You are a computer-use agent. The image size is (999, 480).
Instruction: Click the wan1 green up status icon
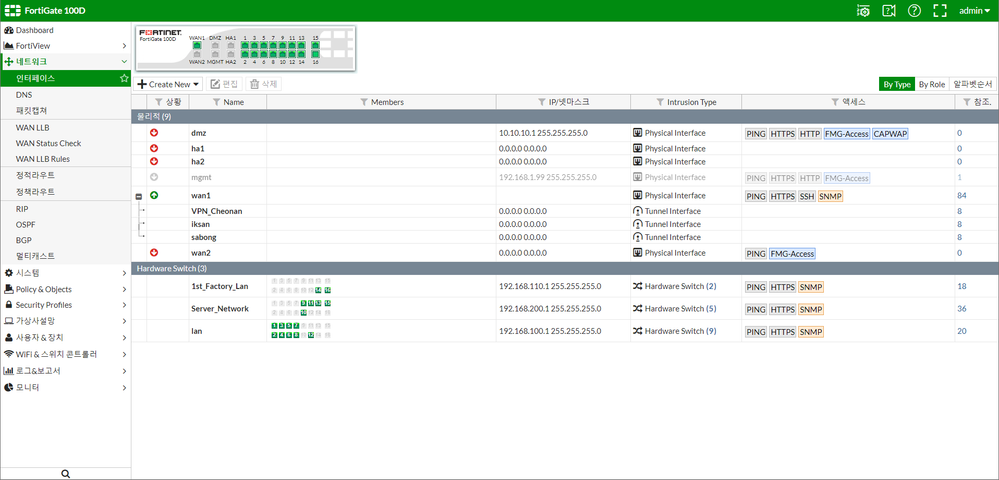154,195
